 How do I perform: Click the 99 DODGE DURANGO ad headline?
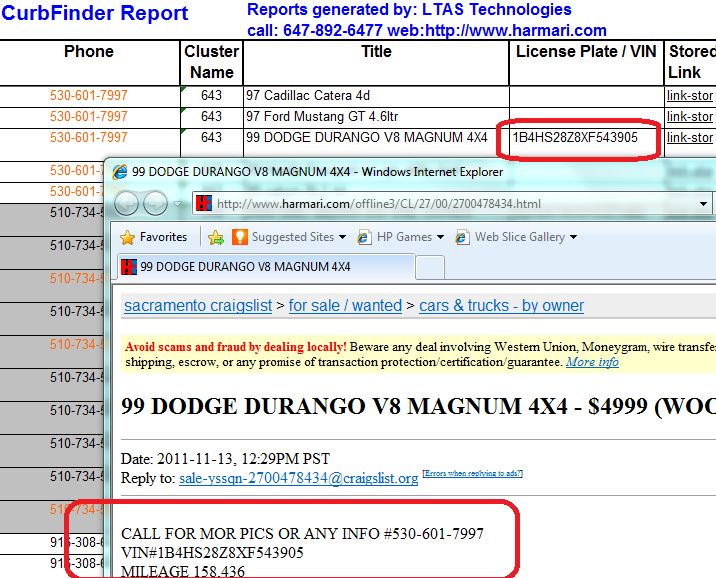click(x=418, y=406)
